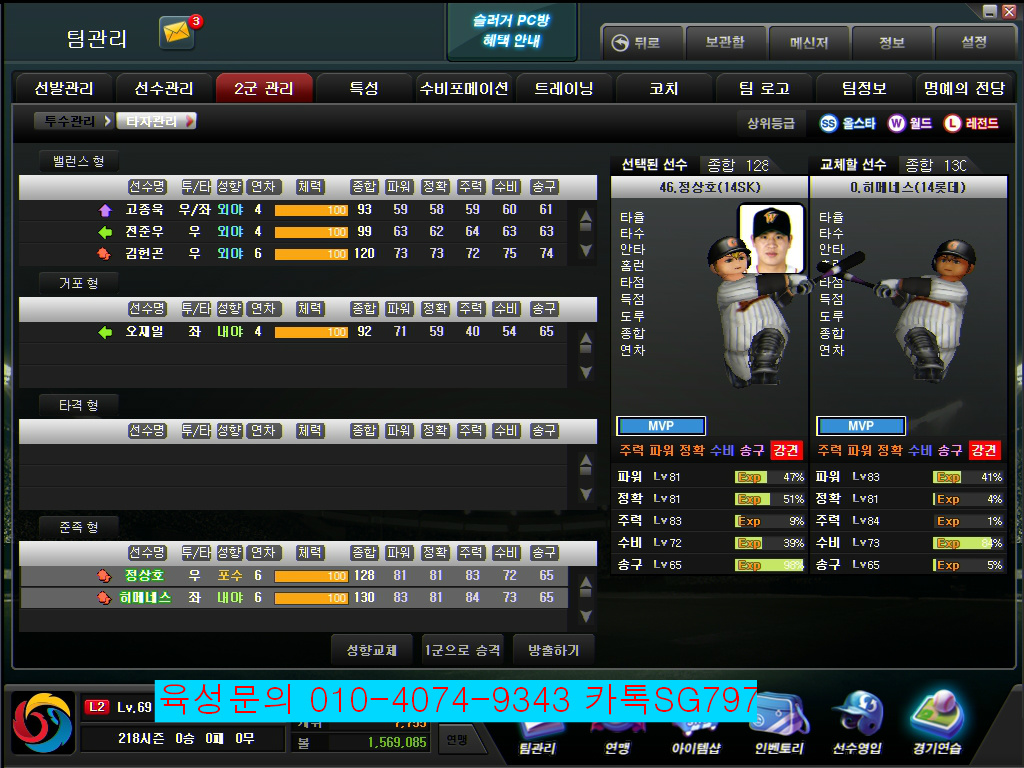Click 송구 Exp bar for selected player

click(769, 565)
